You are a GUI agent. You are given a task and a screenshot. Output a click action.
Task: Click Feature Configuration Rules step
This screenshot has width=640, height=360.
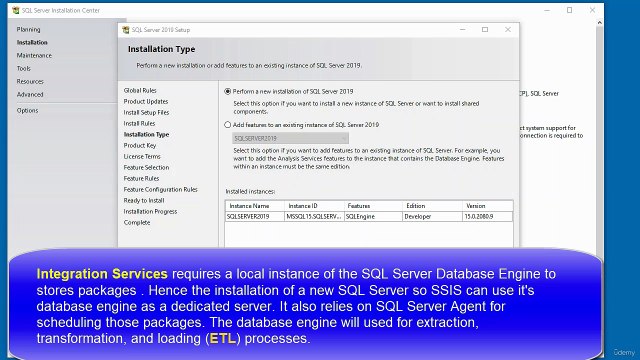160,190
